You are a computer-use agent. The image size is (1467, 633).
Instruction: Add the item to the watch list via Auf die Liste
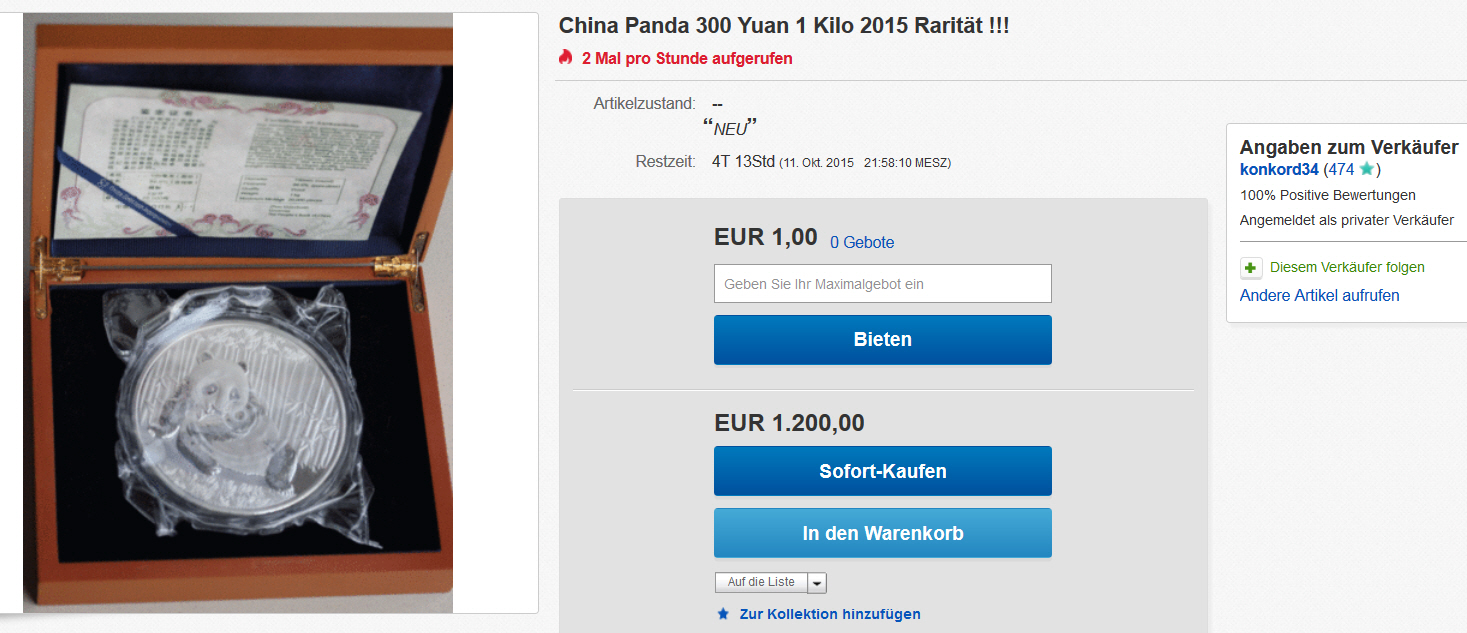pos(761,582)
